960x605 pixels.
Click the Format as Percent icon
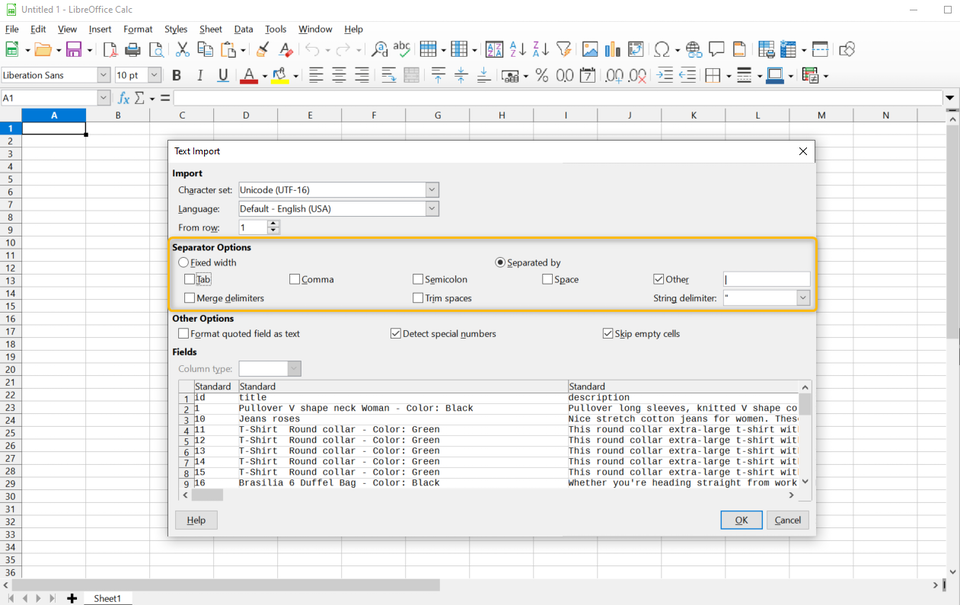tap(541, 75)
